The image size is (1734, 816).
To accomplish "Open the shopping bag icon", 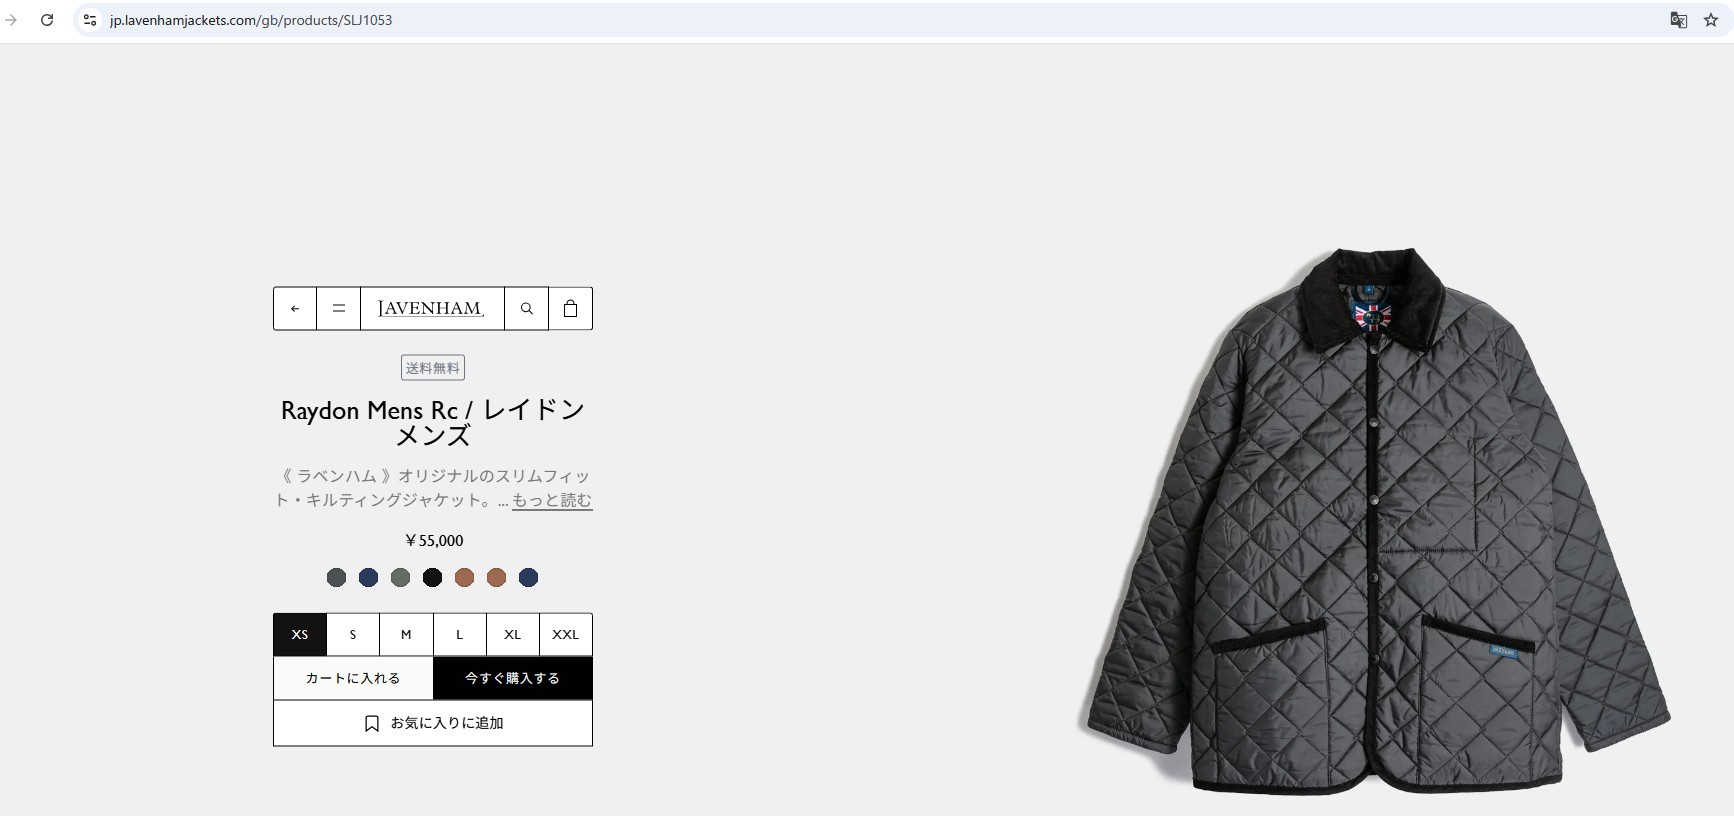I will point(570,309).
